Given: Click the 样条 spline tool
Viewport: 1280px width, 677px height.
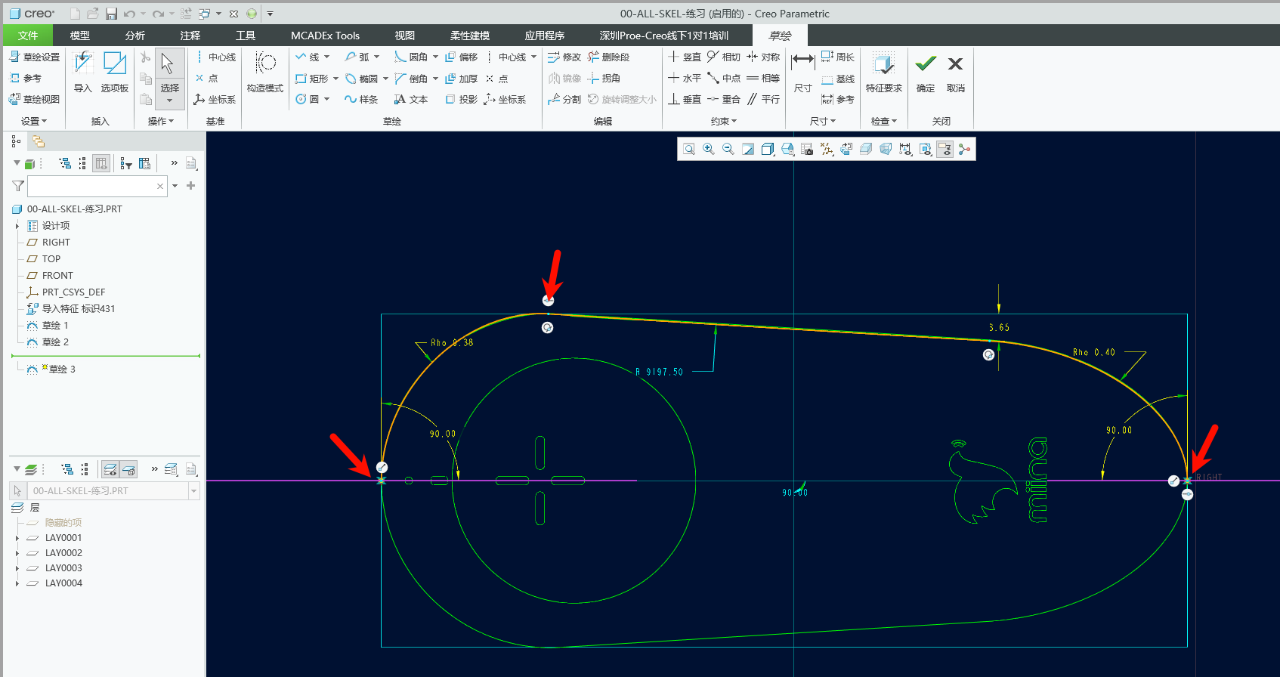Looking at the screenshot, I should [361, 99].
